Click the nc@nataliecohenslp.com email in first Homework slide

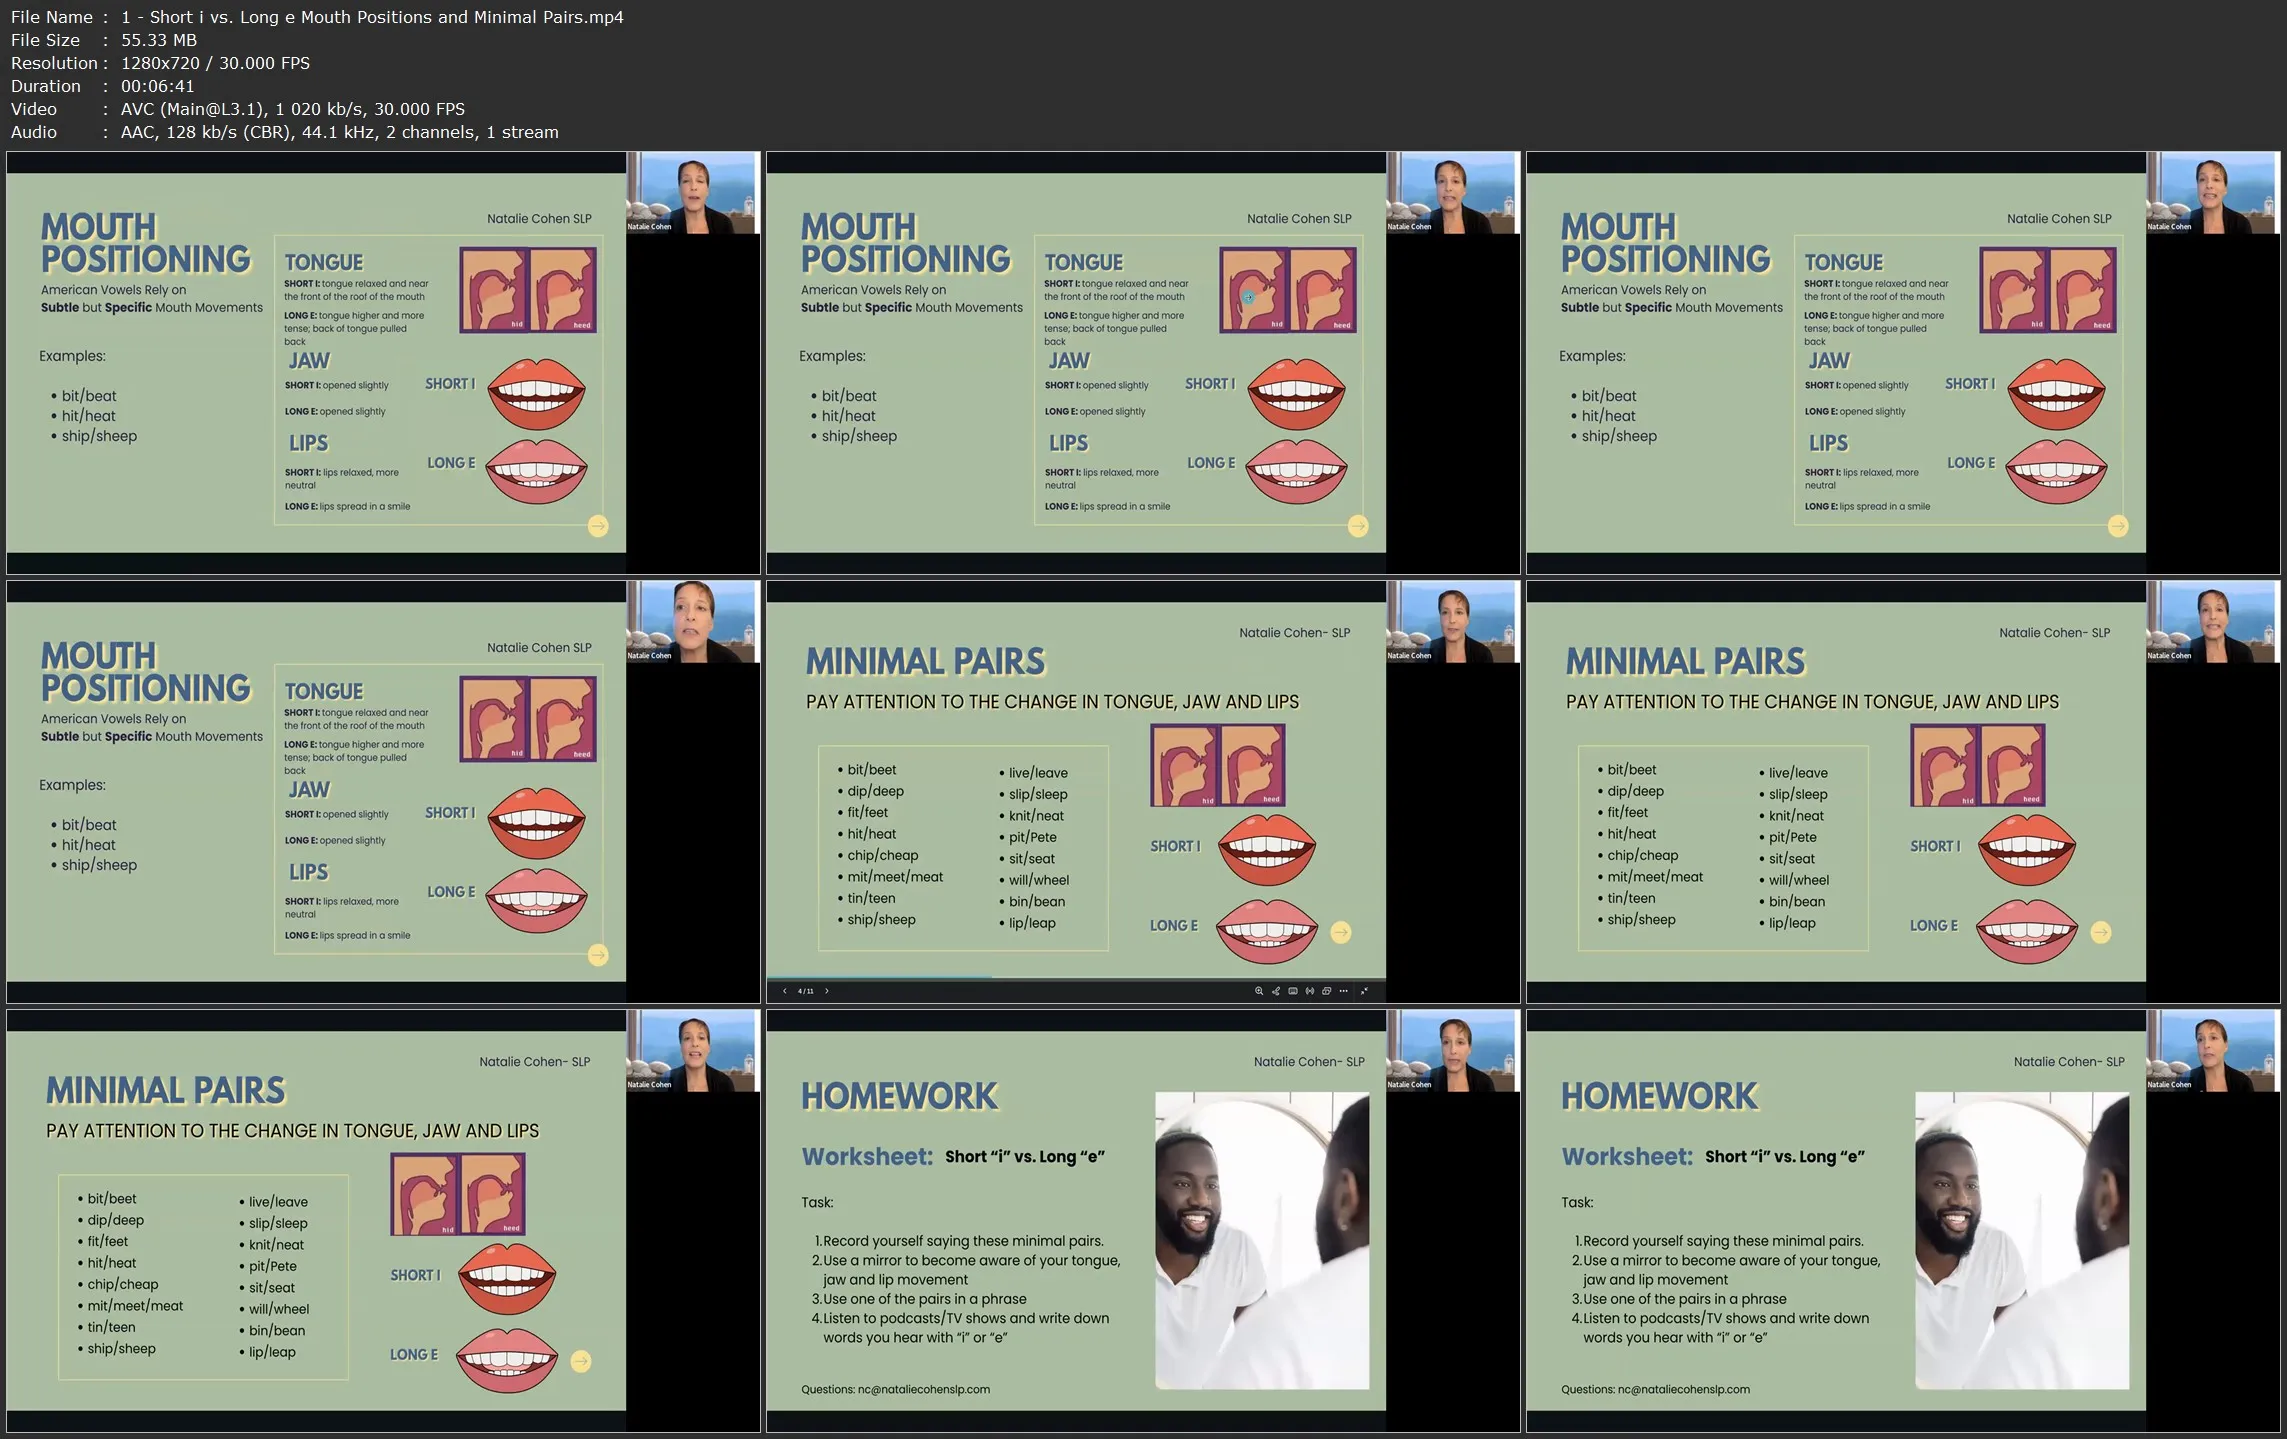pos(923,1389)
